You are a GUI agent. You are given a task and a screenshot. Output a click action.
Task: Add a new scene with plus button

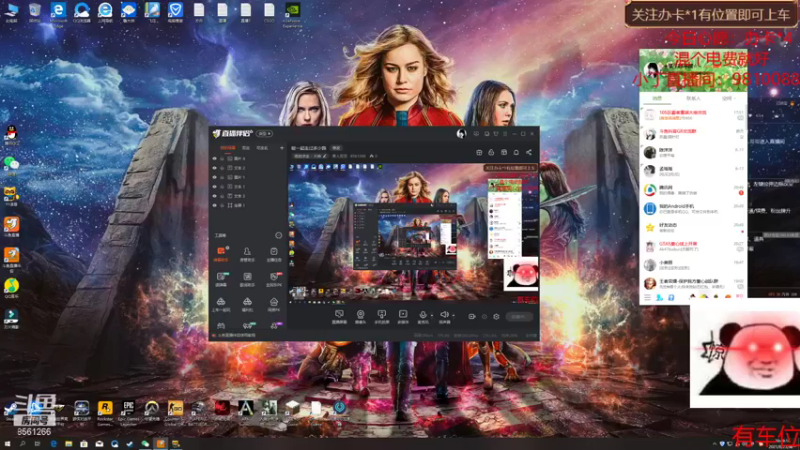point(282,148)
